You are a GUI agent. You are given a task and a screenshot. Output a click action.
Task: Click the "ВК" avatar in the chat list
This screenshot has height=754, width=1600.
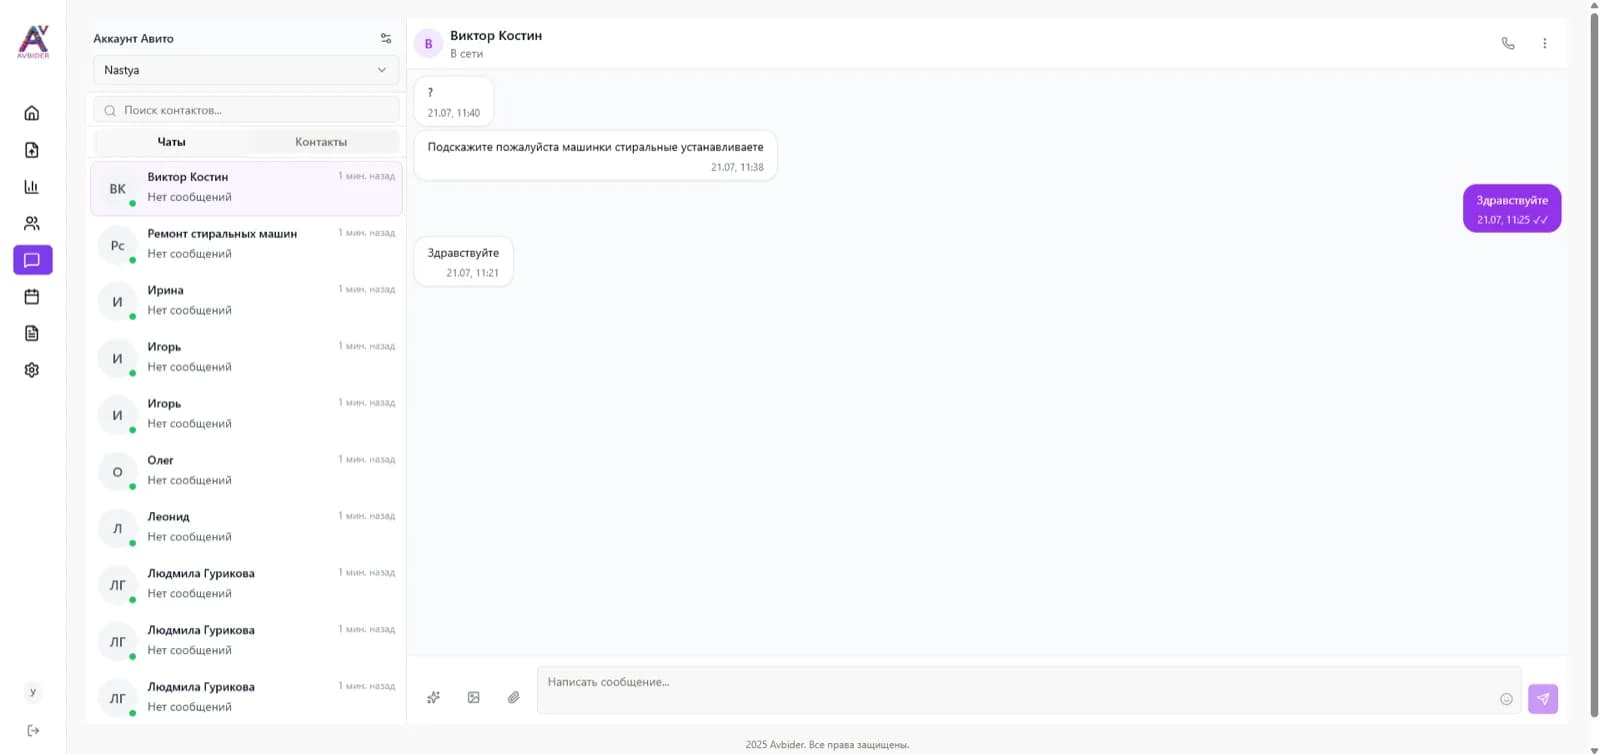tap(118, 189)
